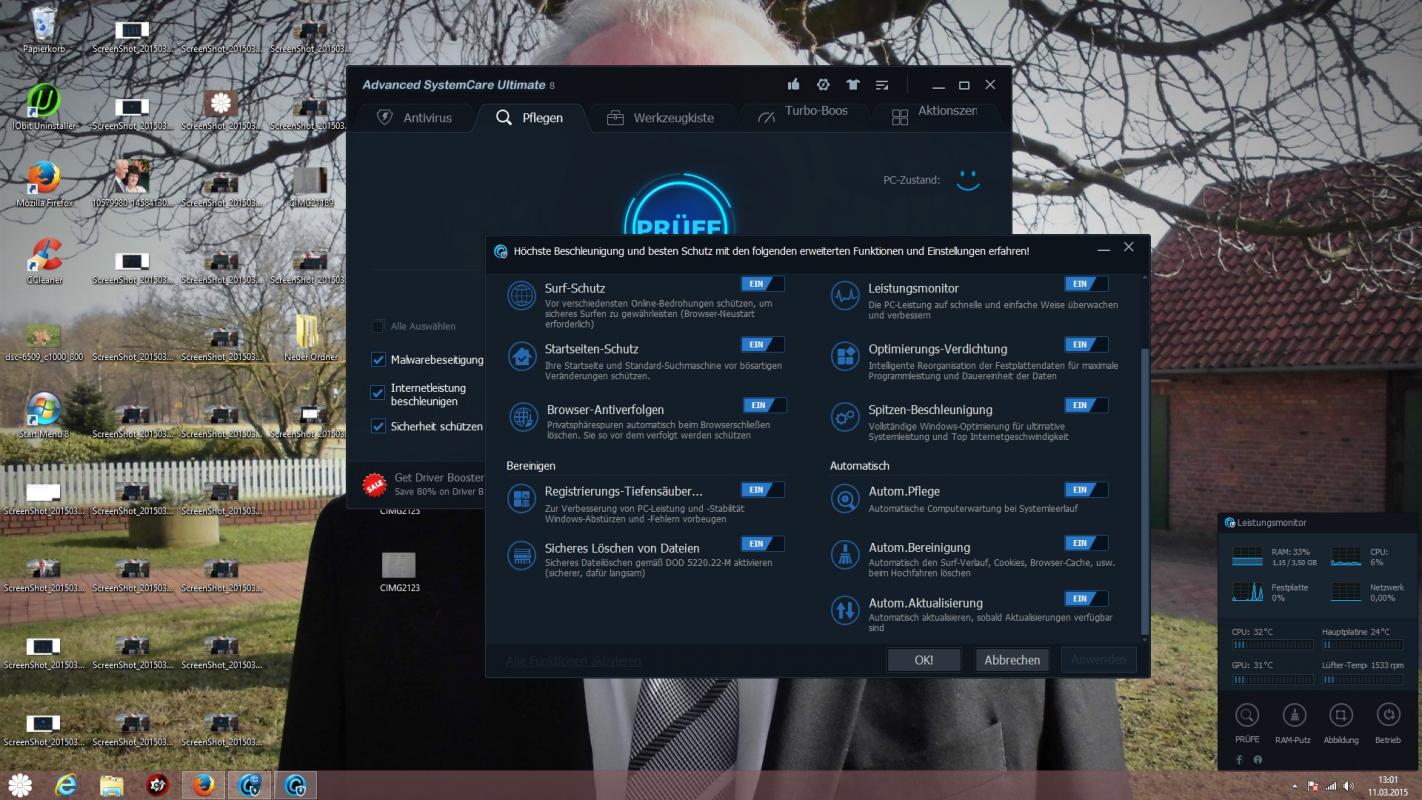The height and width of the screenshot is (800, 1422).
Task: Open the settings hexagon icon in SystemCare title bar
Action: [823, 85]
